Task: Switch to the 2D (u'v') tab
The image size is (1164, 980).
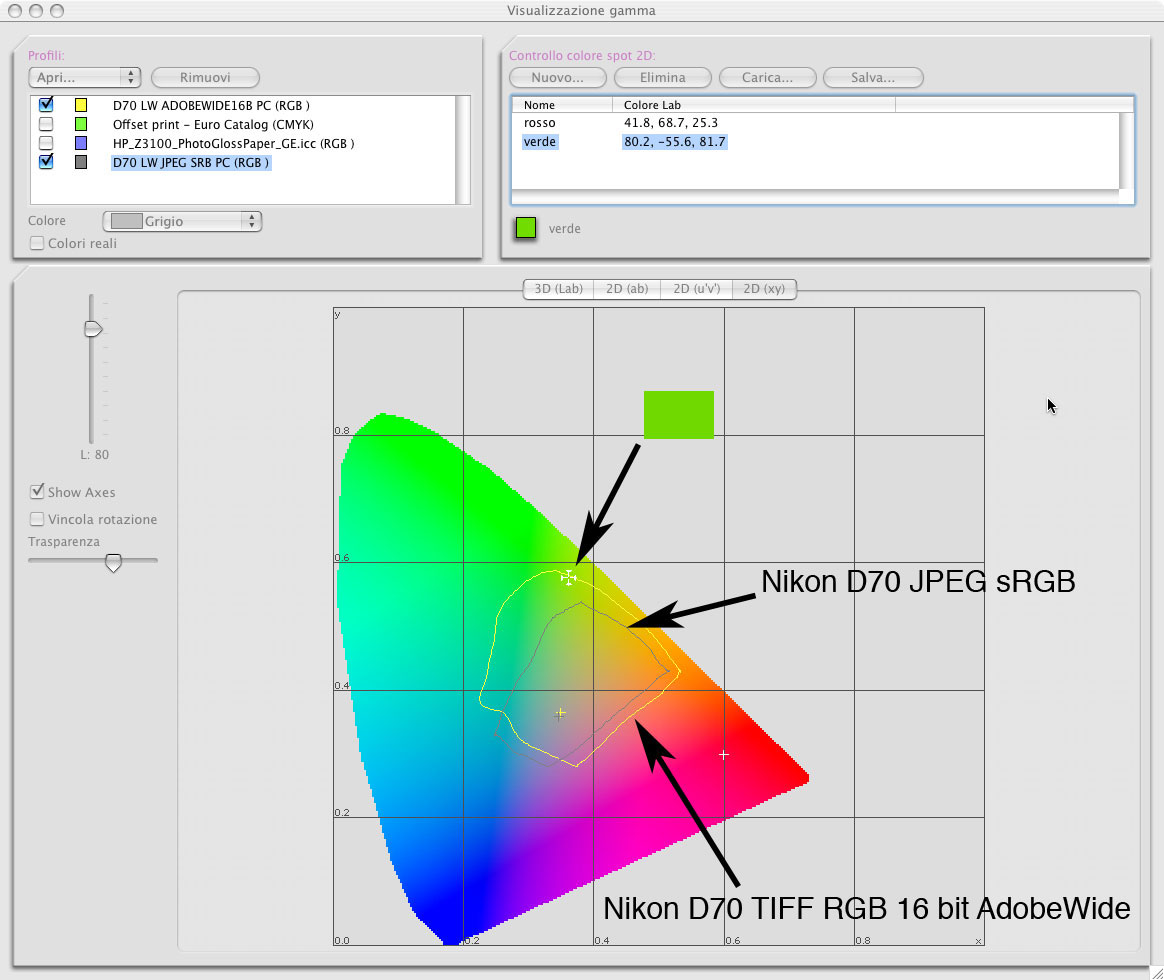Action: 696,289
